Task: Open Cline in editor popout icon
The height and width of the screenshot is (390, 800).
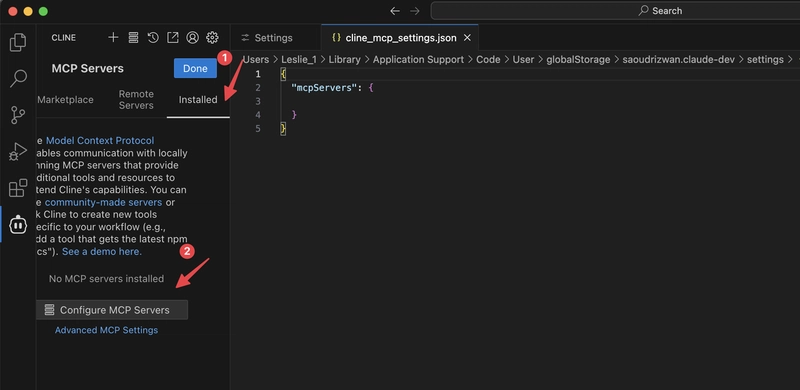Action: pyautogui.click(x=173, y=37)
